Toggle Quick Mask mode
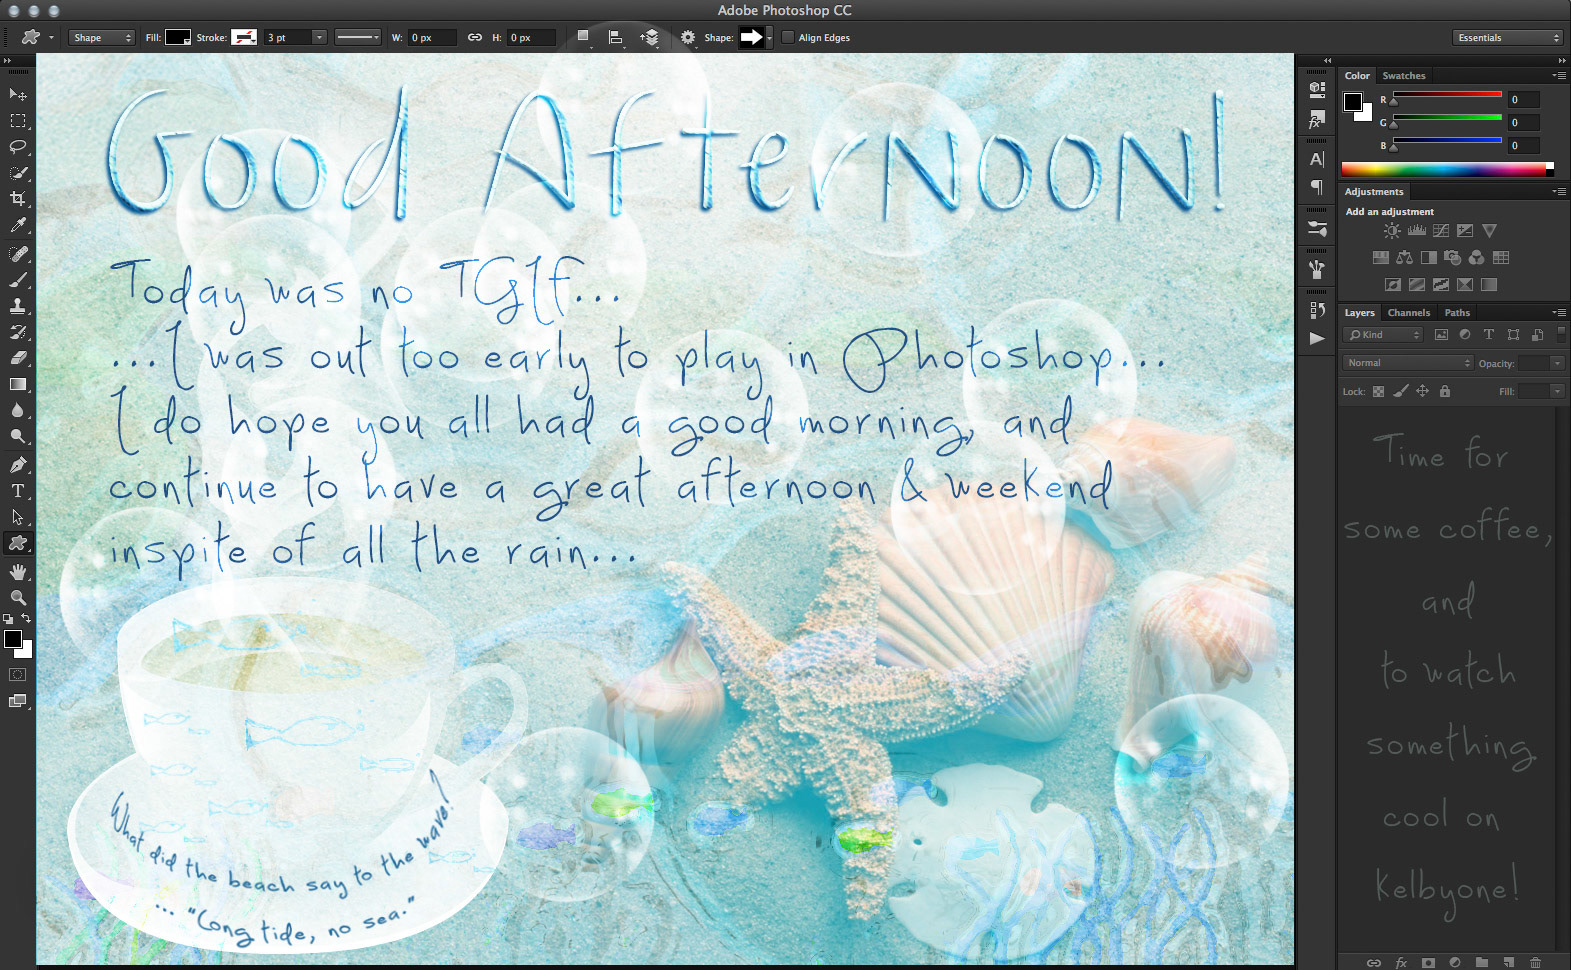The image size is (1571, 970). pos(18,675)
